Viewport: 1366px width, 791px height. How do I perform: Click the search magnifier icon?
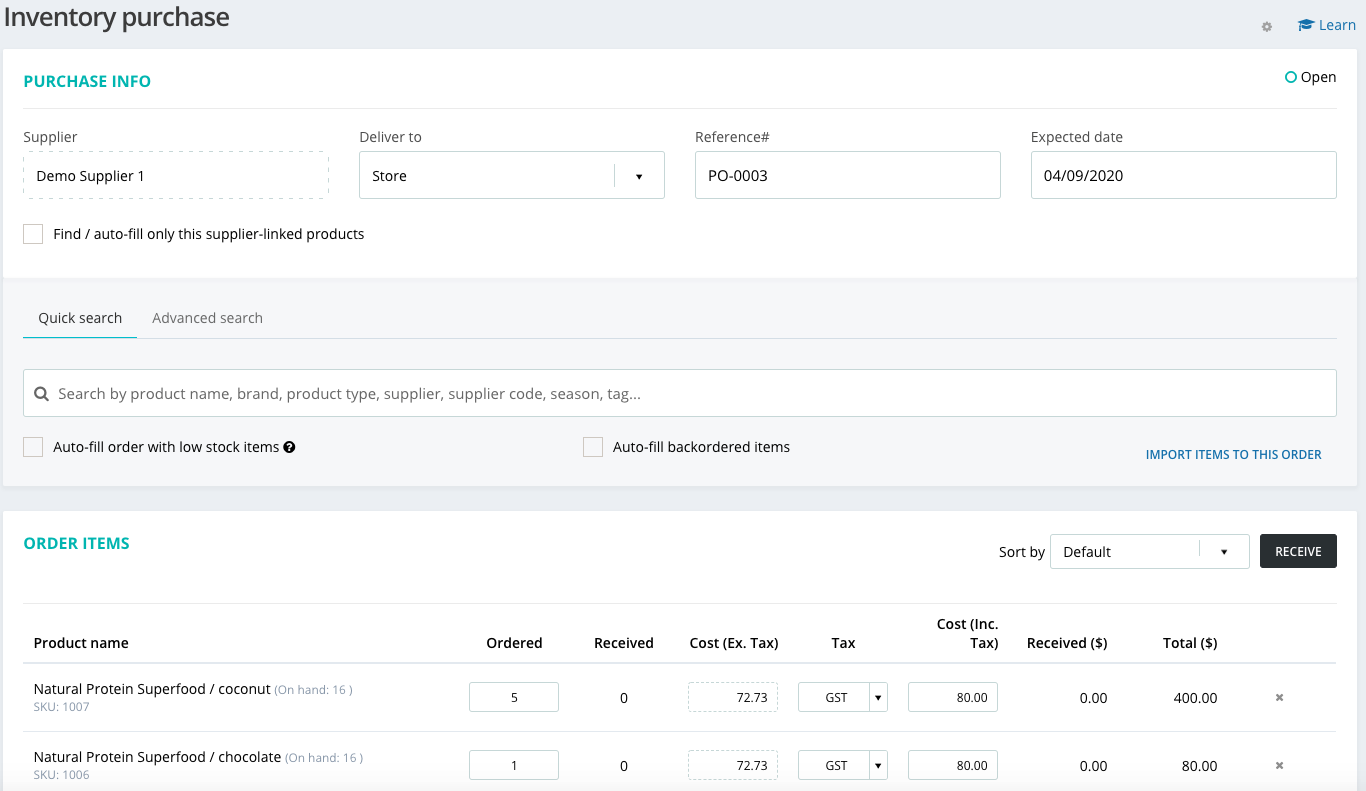click(x=42, y=394)
